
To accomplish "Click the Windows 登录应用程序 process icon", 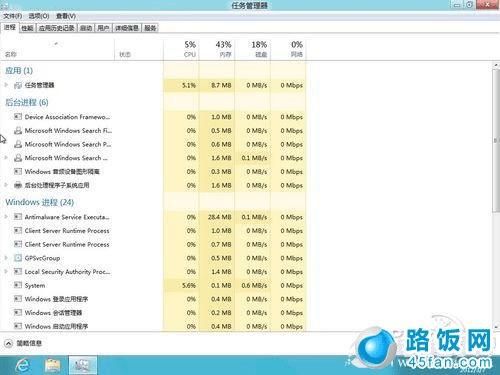I will tap(18, 299).
